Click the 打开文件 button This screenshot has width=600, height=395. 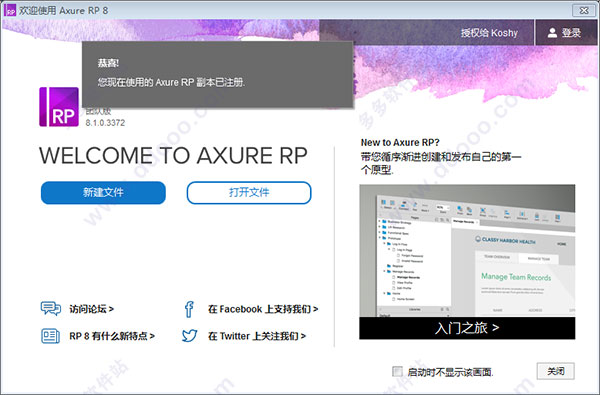pos(249,193)
